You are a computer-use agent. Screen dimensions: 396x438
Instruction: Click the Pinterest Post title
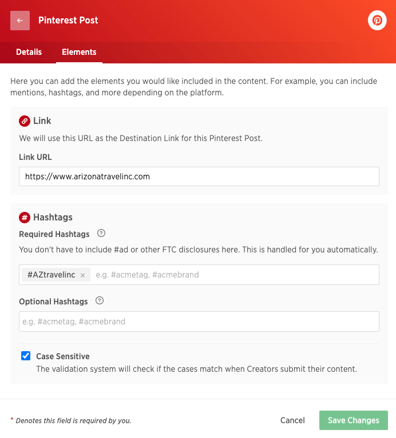68,20
